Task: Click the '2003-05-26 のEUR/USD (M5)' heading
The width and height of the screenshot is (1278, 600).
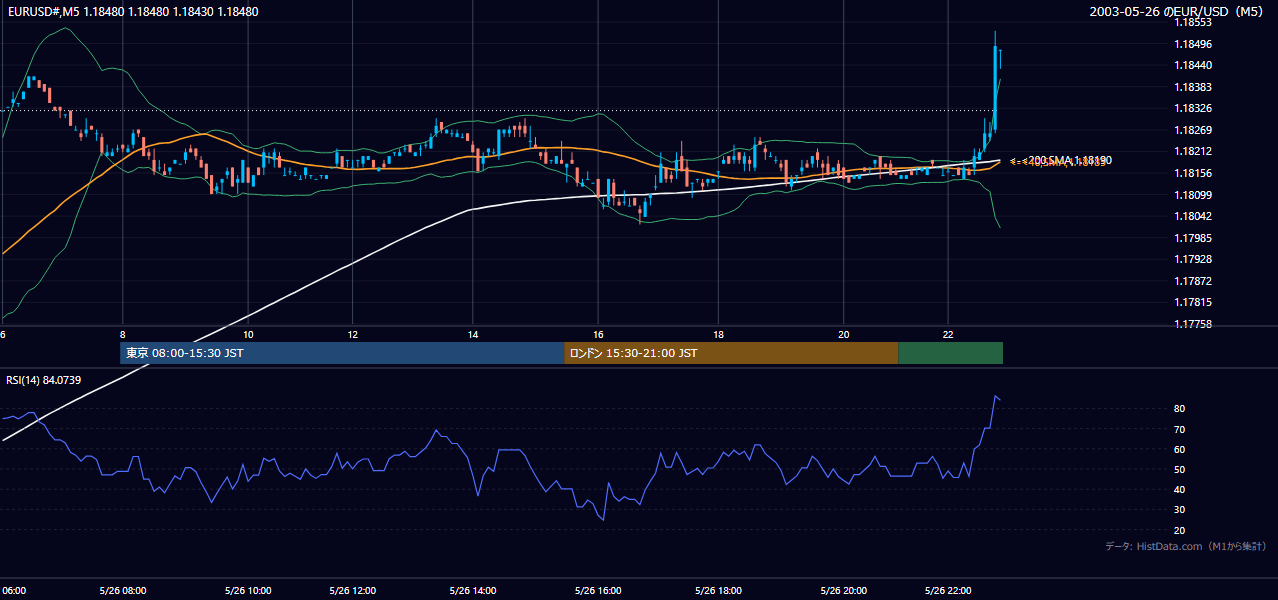Action: [x=1178, y=12]
